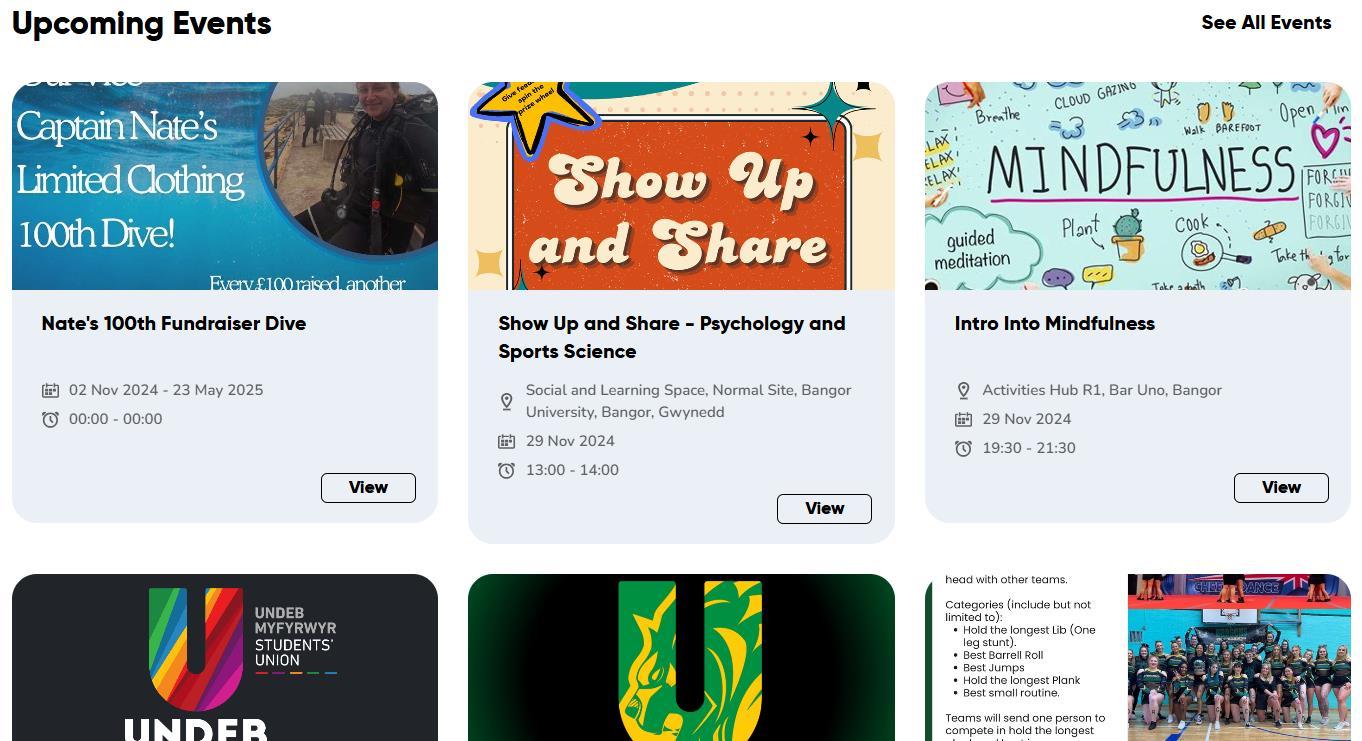Image resolution: width=1362 pixels, height=741 pixels.
Task: Click clock icon beside 19:30 - 21:30
Action: point(963,448)
